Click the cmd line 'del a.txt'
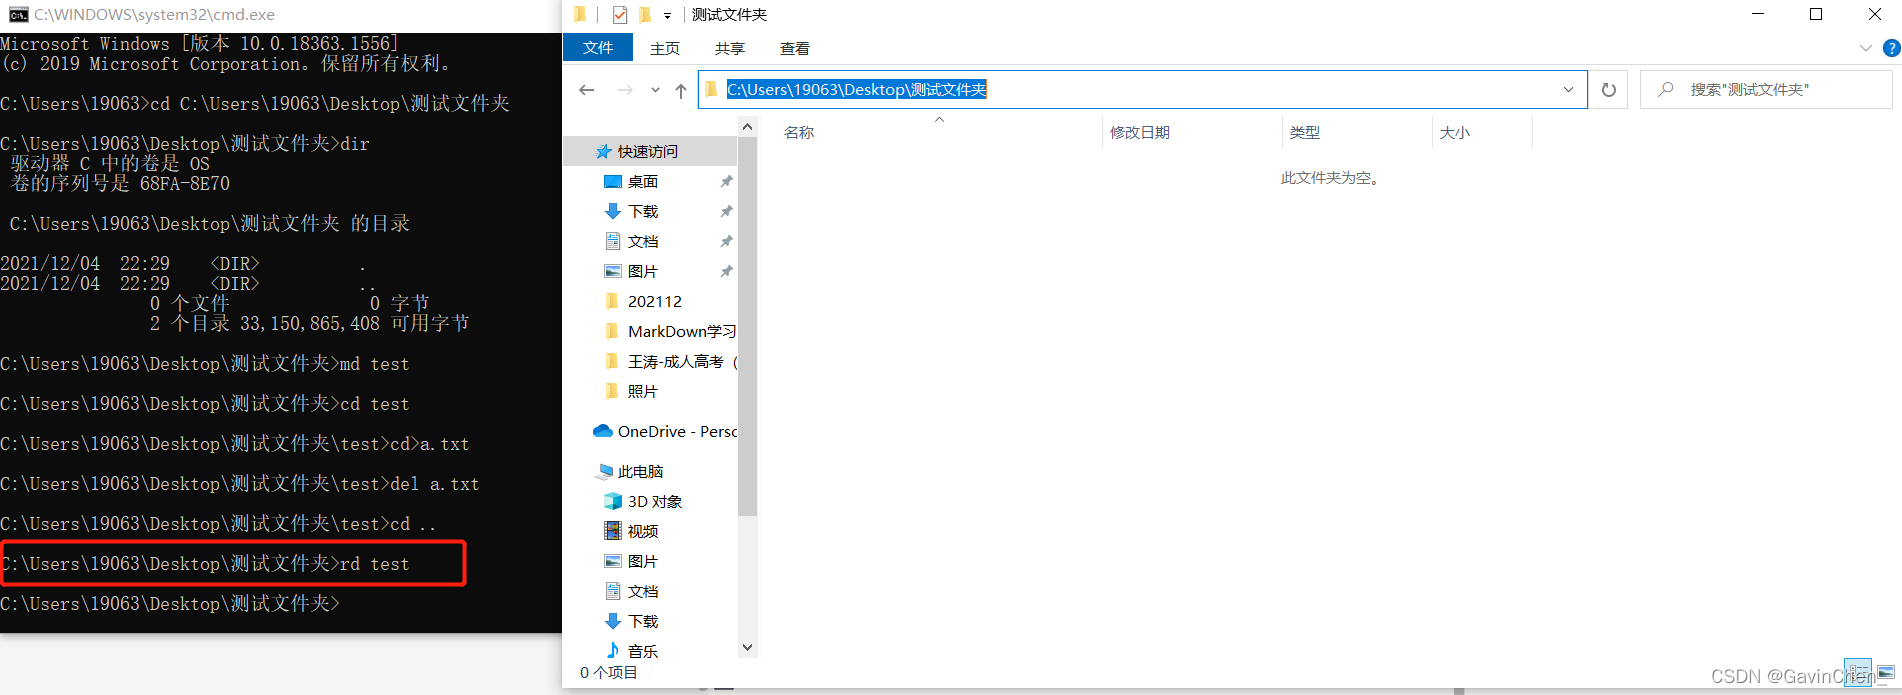The width and height of the screenshot is (1902, 695). (240, 484)
